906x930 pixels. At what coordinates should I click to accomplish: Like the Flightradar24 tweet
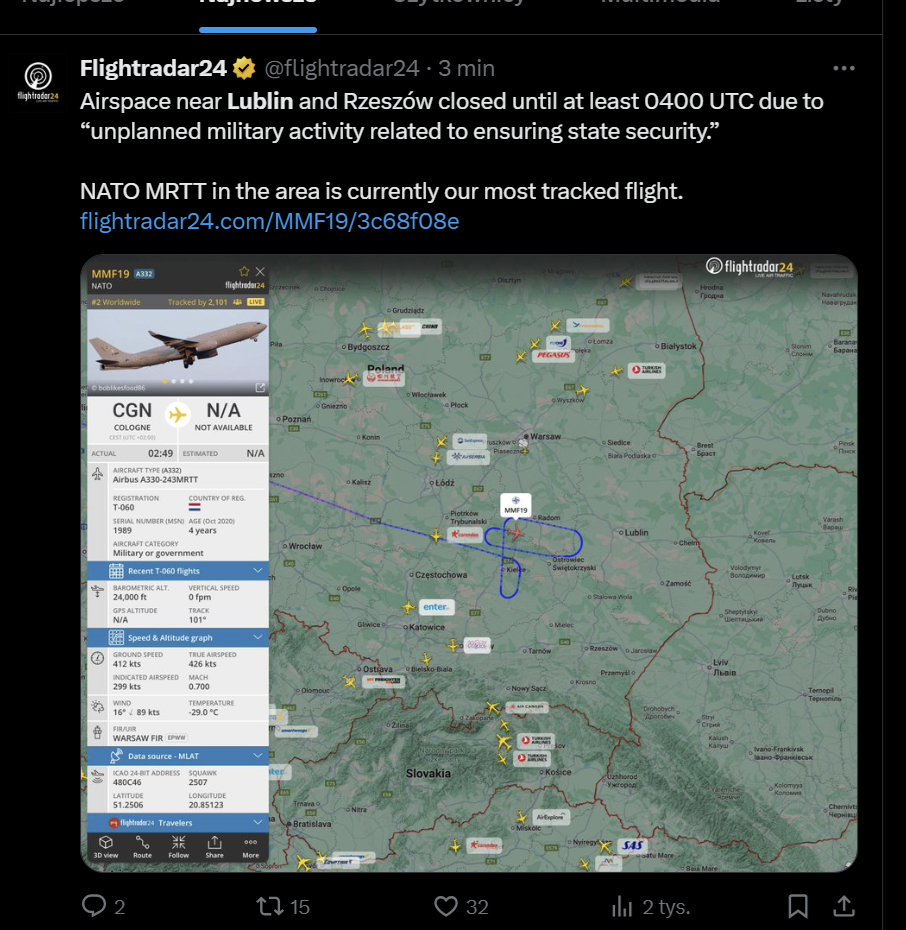tap(446, 906)
